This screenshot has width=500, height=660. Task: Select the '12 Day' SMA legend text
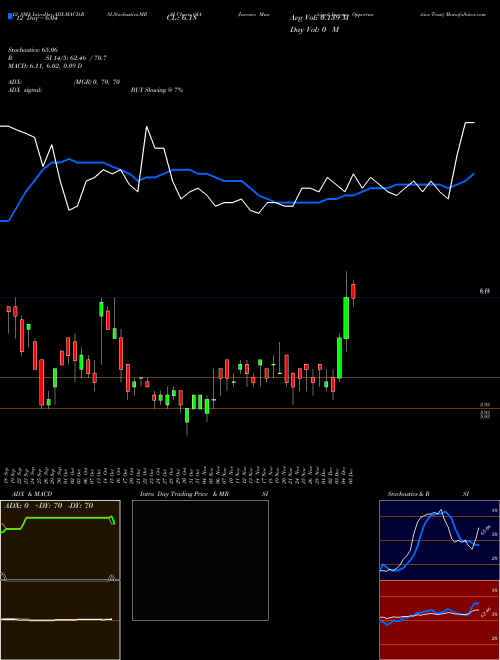pyautogui.click(x=37, y=18)
